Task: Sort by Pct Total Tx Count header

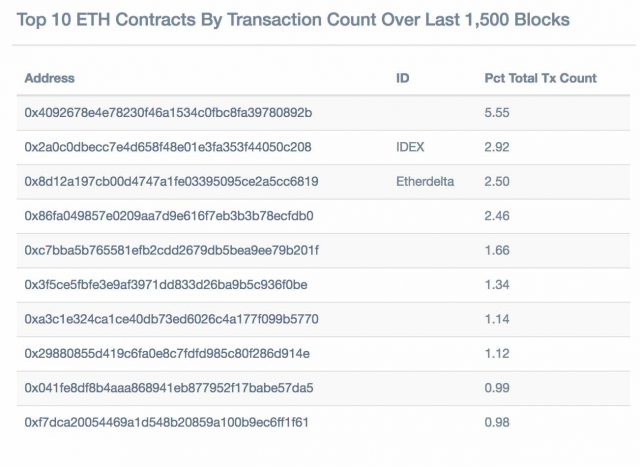Action: pos(540,78)
